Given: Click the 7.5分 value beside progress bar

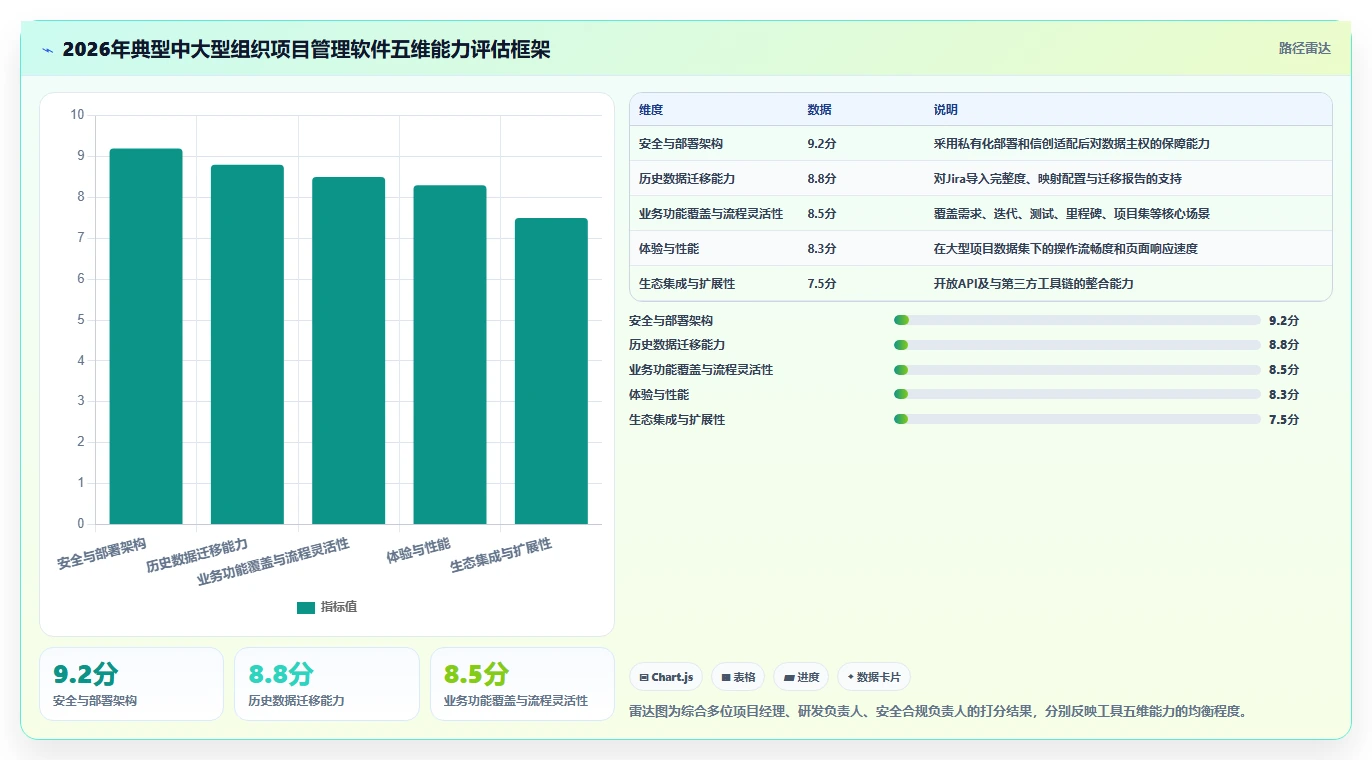Looking at the screenshot, I should 1283,420.
